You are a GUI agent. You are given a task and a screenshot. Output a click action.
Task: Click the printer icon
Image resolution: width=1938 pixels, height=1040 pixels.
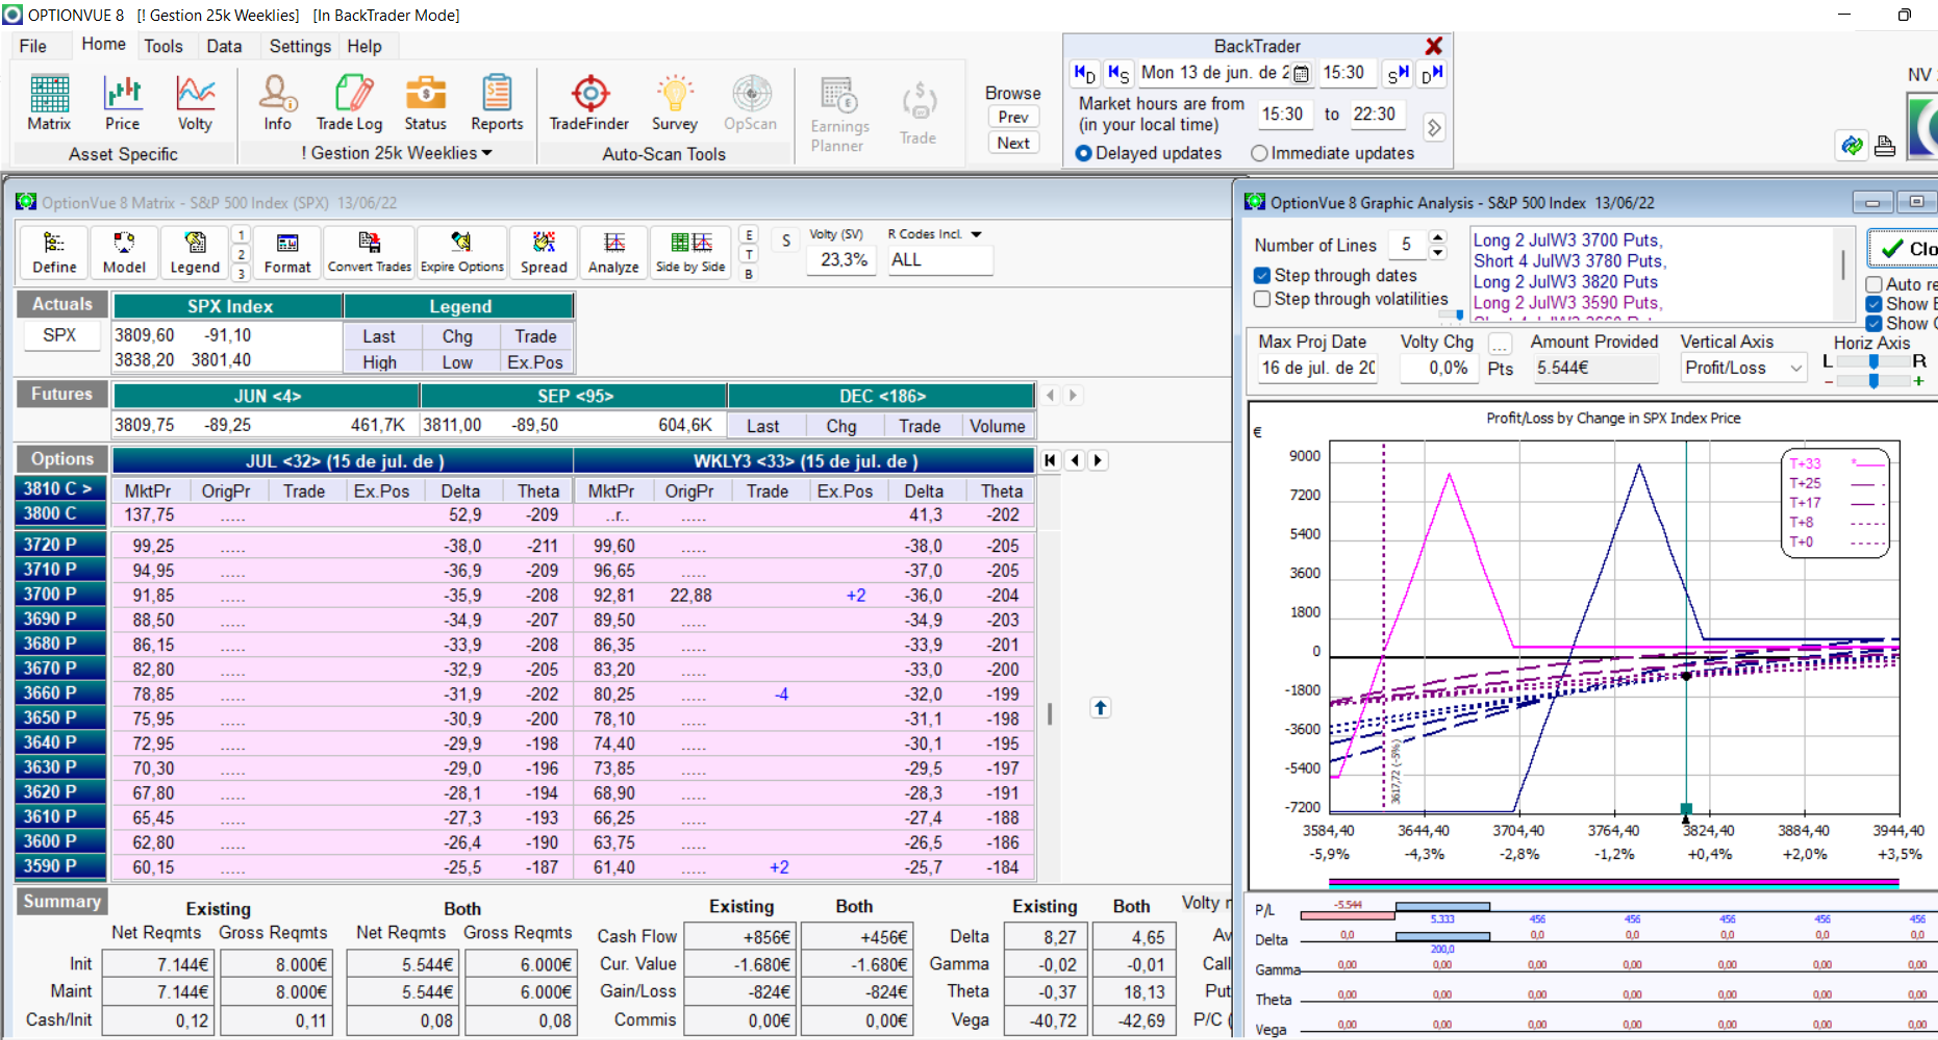[1885, 146]
